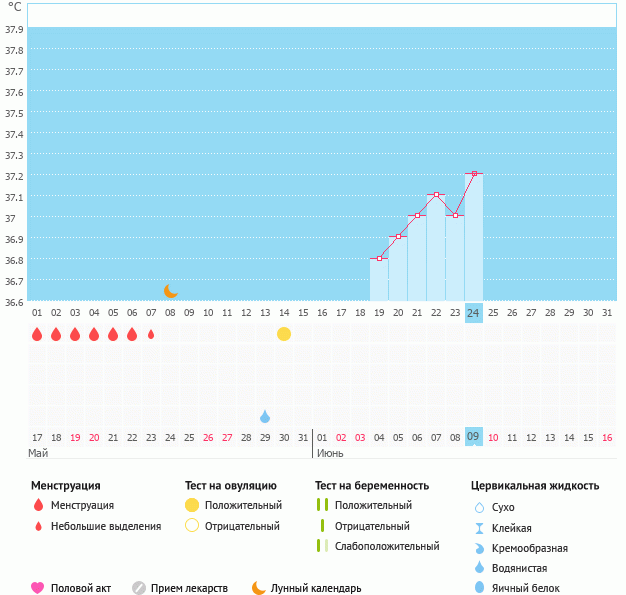The image size is (626, 595).
Task: Click the menstruation drop on day 01
Action: [37, 334]
